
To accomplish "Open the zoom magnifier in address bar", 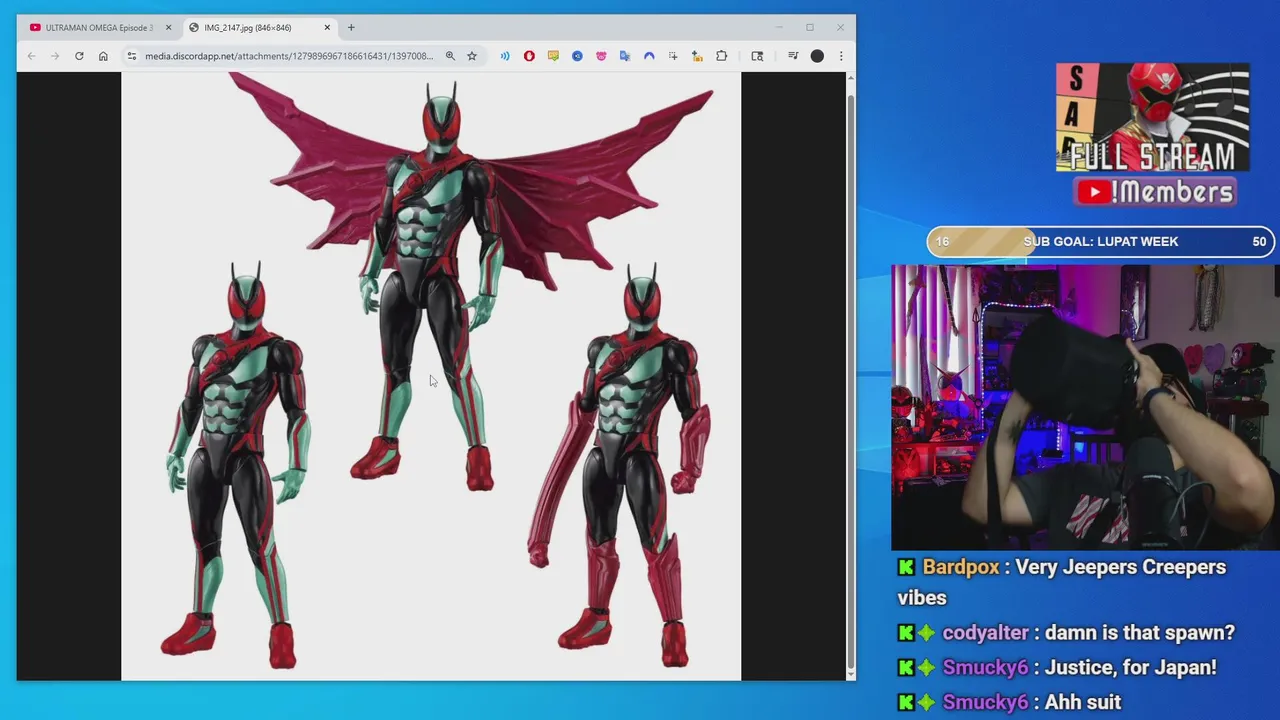I will coord(450,56).
